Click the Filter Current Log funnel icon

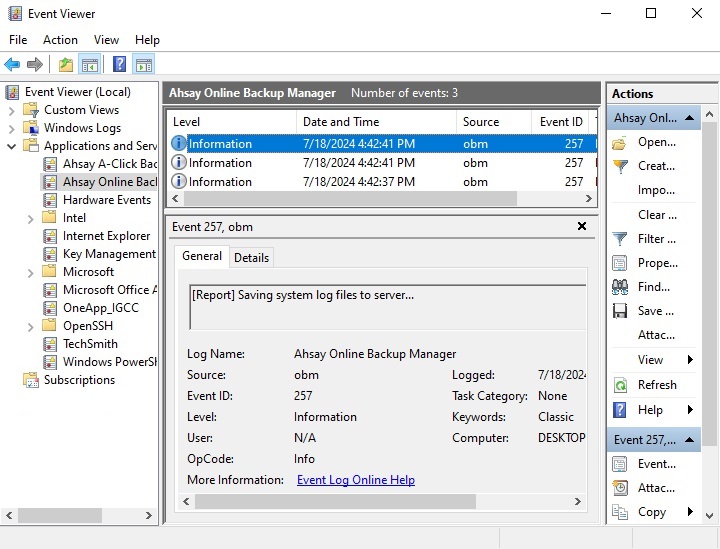click(619, 239)
